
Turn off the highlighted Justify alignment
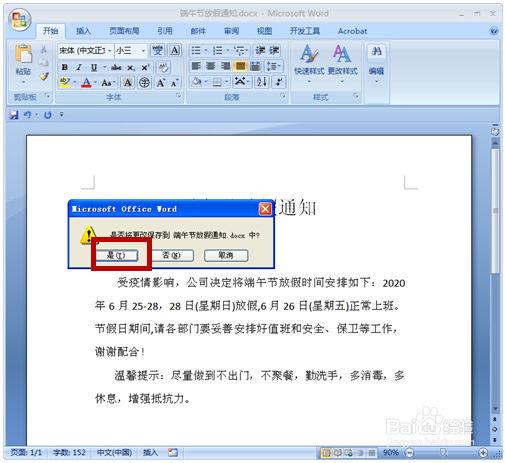tap(240, 66)
